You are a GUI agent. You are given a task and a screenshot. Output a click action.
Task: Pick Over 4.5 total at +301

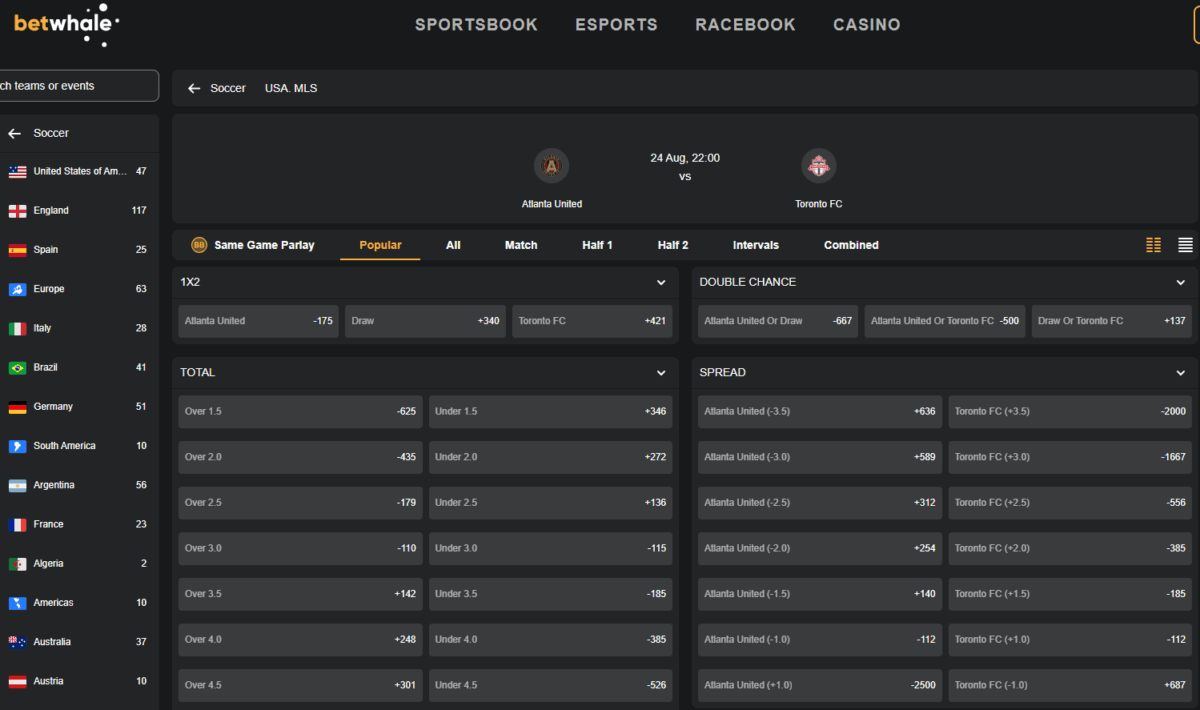pos(301,686)
